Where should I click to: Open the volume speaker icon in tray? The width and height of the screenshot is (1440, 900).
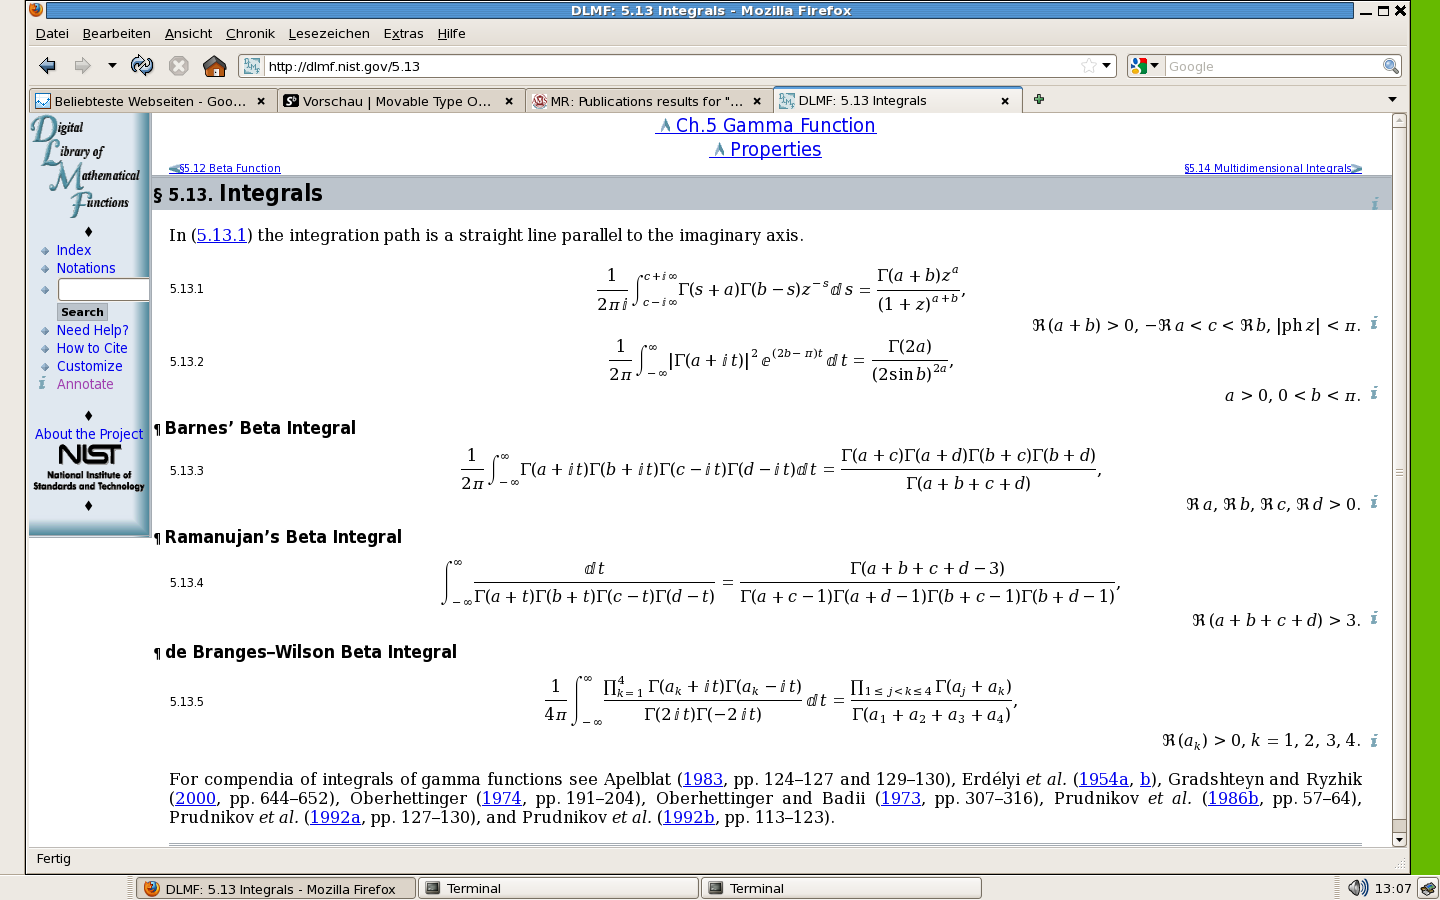(1356, 888)
